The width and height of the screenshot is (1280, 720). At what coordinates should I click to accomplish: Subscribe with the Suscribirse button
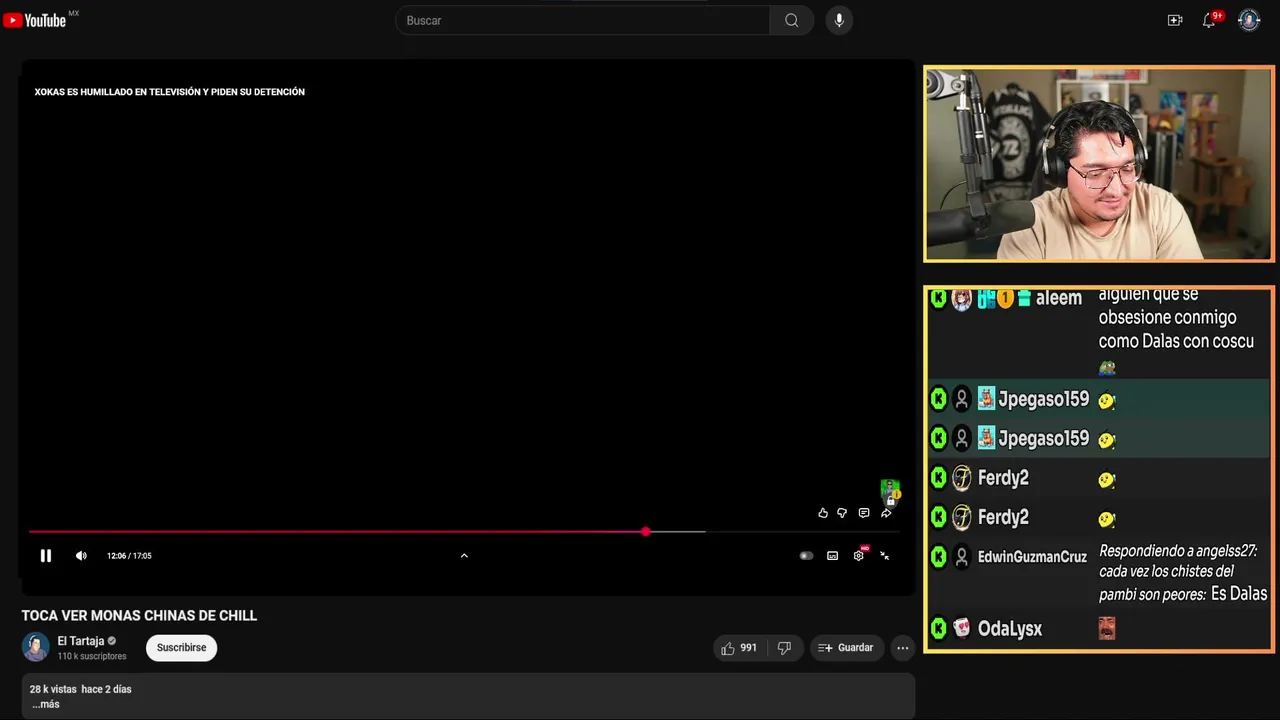(x=181, y=648)
